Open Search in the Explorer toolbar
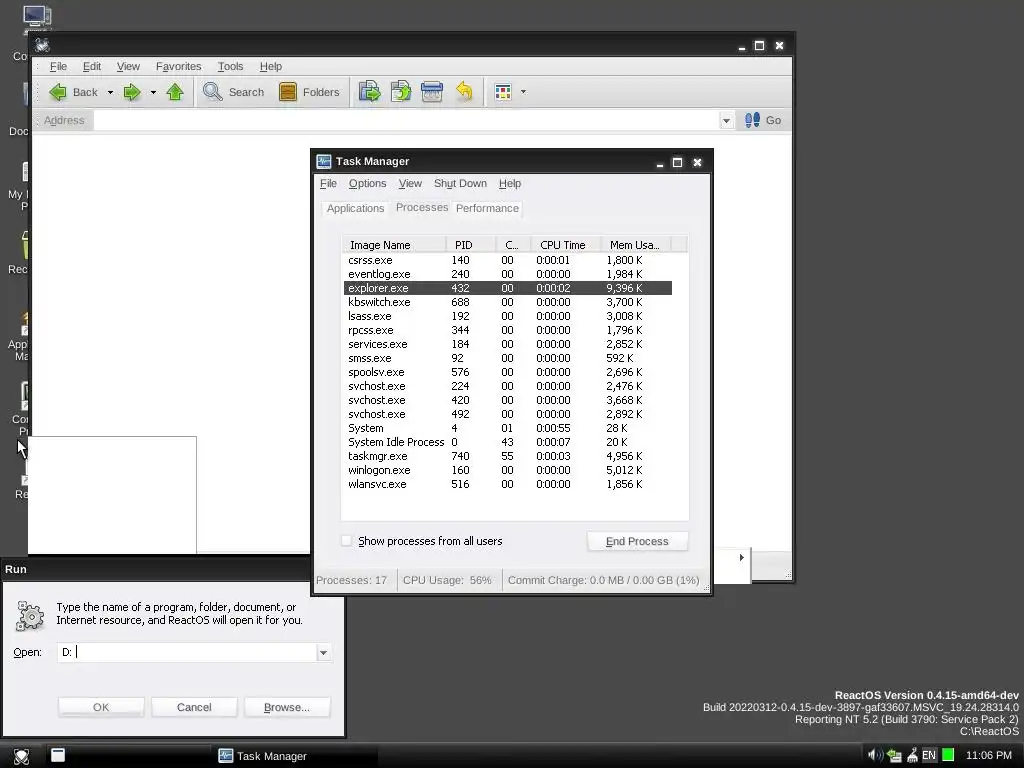This screenshot has height=768, width=1024. (x=233, y=92)
